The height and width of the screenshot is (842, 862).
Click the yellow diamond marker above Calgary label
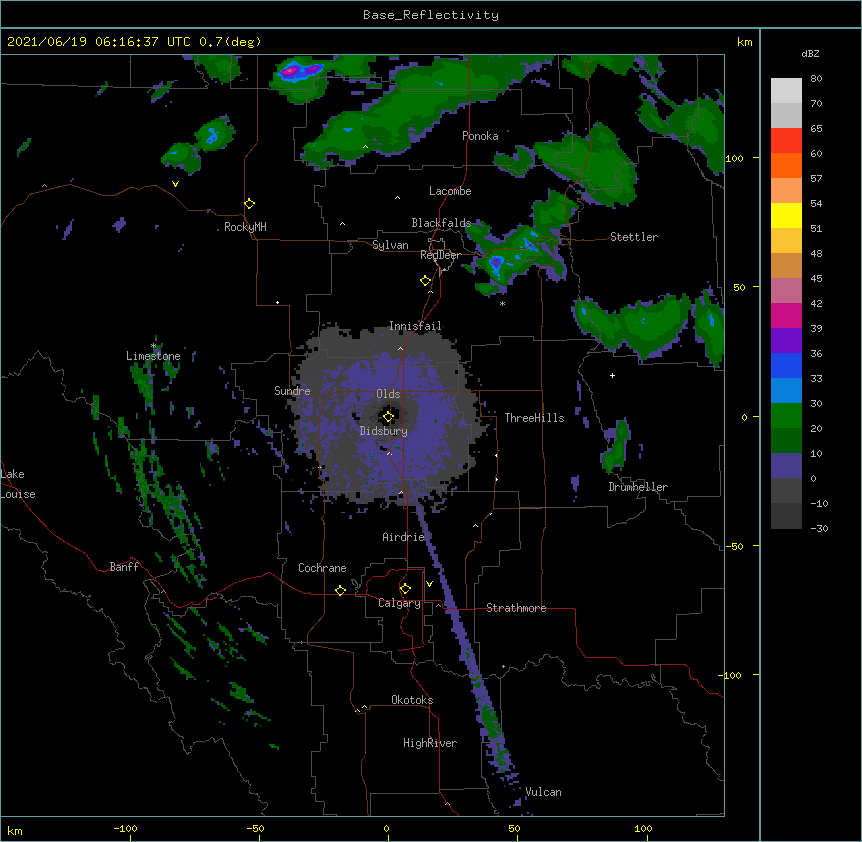tap(405, 589)
